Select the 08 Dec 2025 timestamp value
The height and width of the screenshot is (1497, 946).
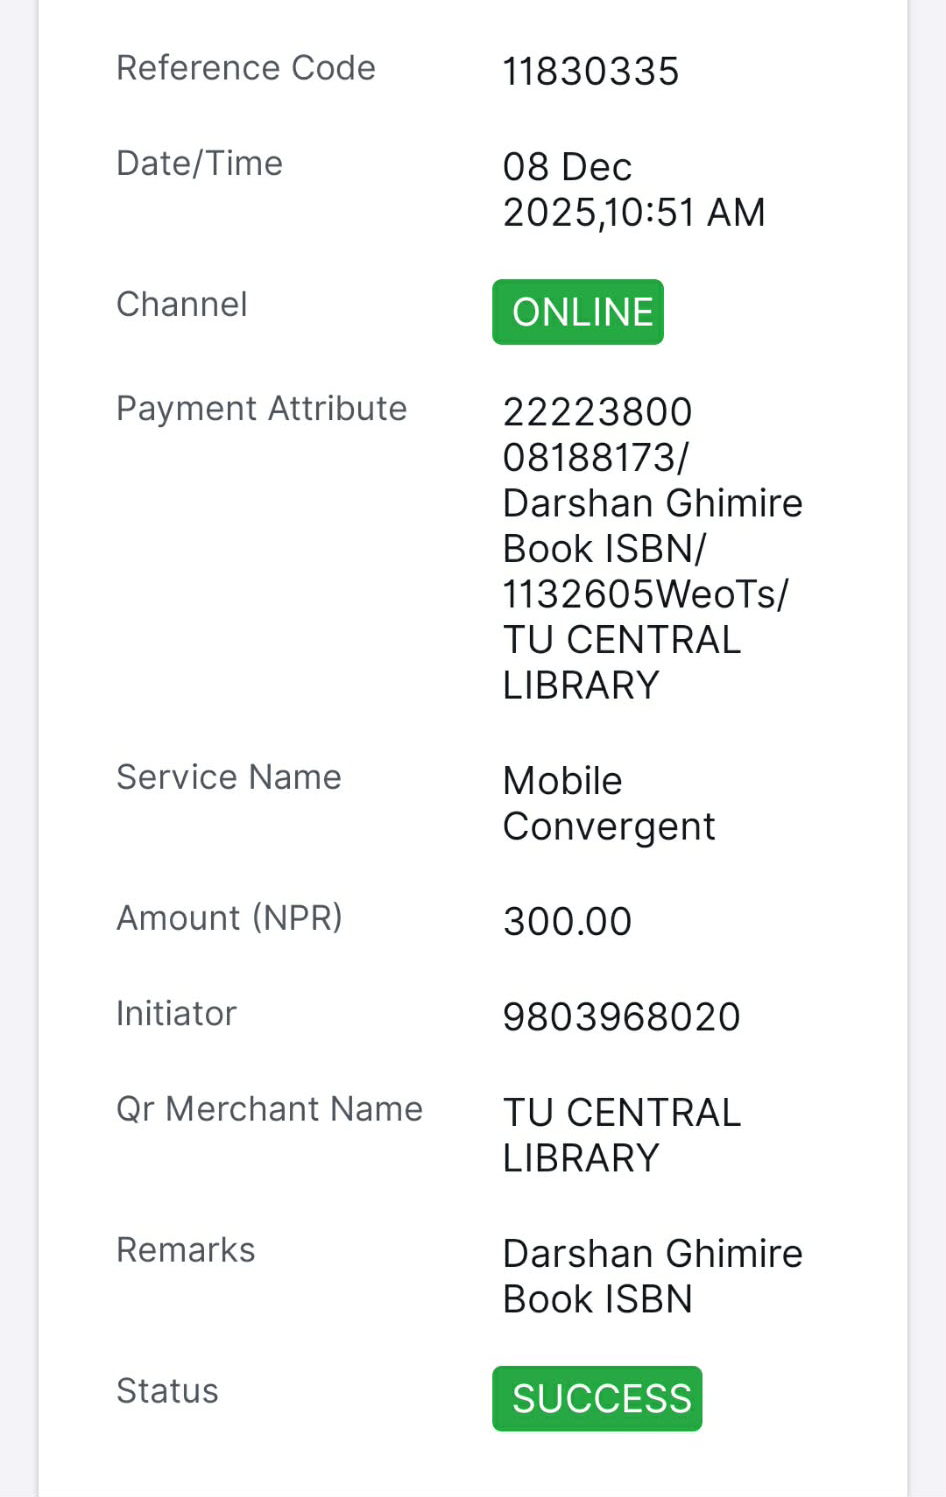633,189
